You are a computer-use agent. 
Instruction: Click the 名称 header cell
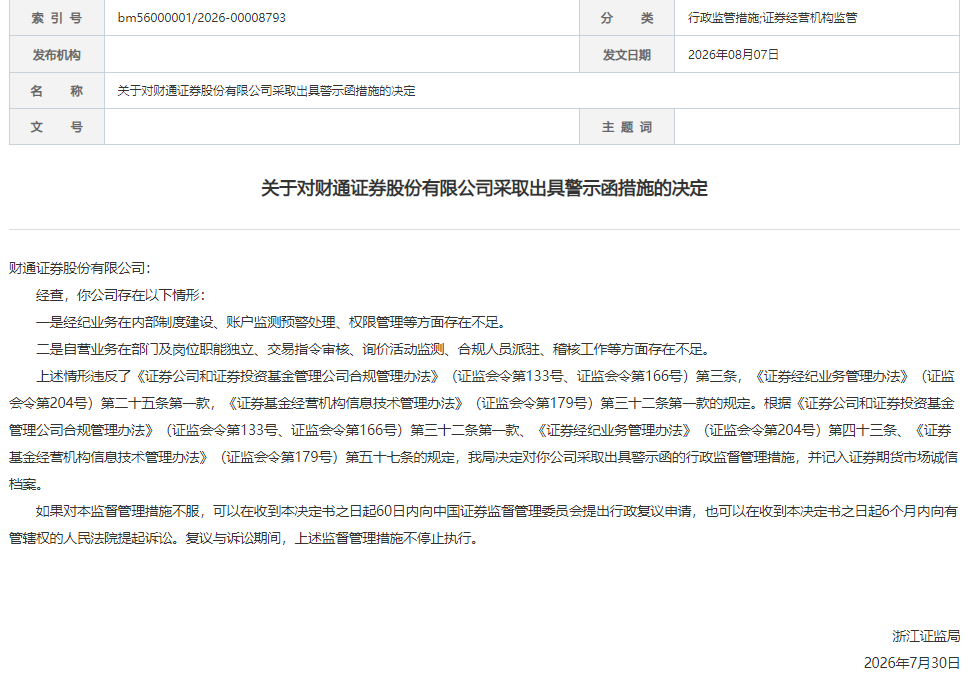57,91
